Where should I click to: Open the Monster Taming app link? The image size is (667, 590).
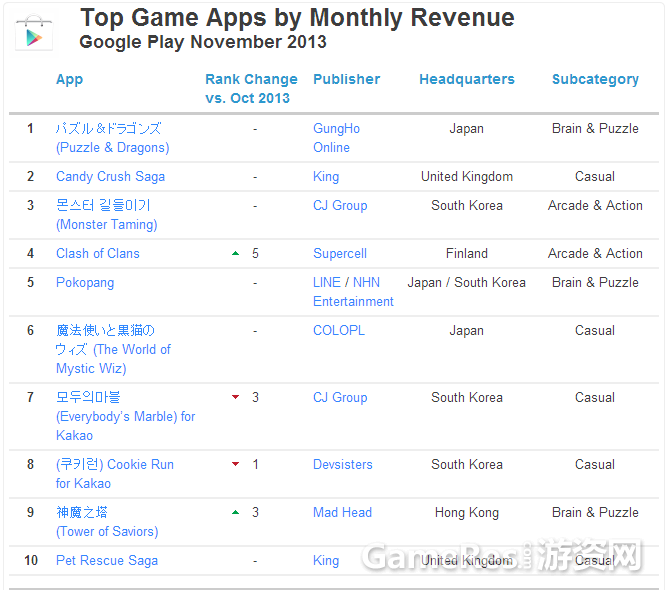coord(107,215)
